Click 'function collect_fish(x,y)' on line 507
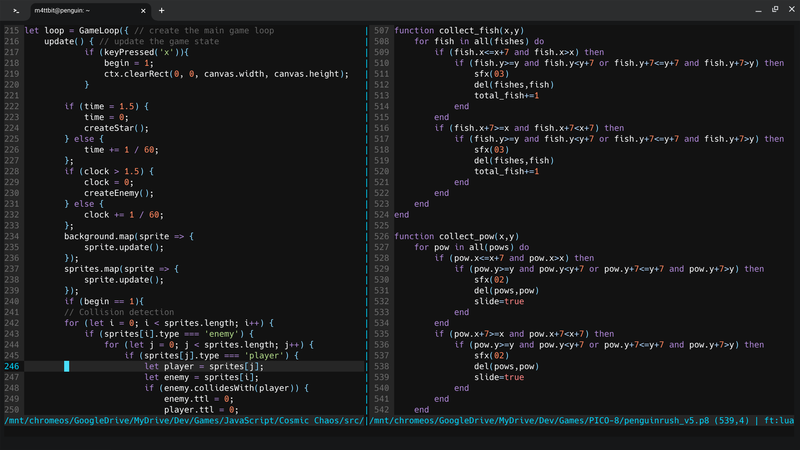 459,31
